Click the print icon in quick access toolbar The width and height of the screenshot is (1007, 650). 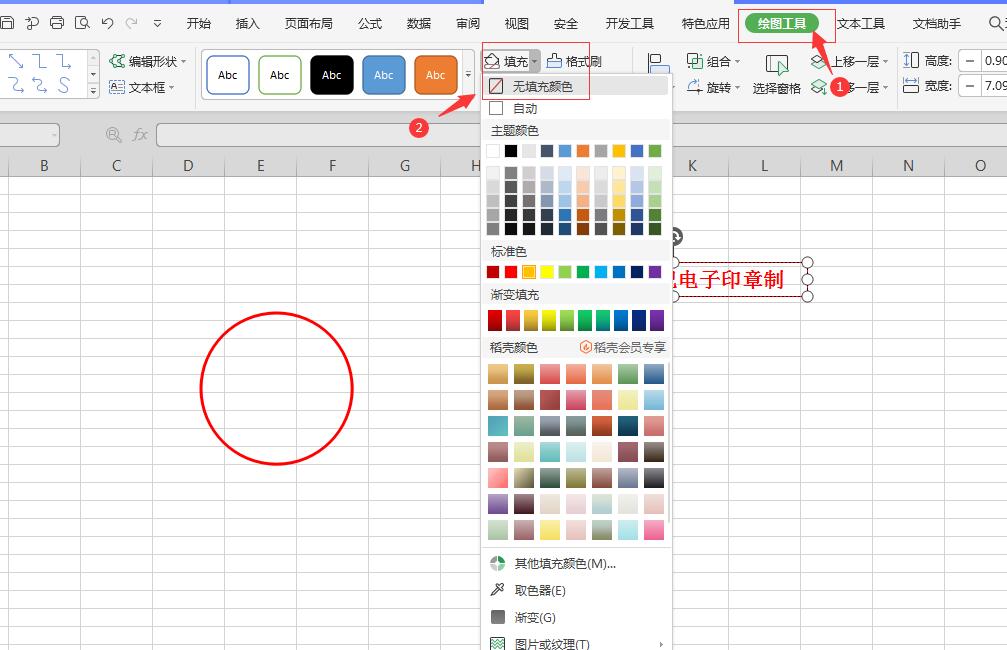57,23
